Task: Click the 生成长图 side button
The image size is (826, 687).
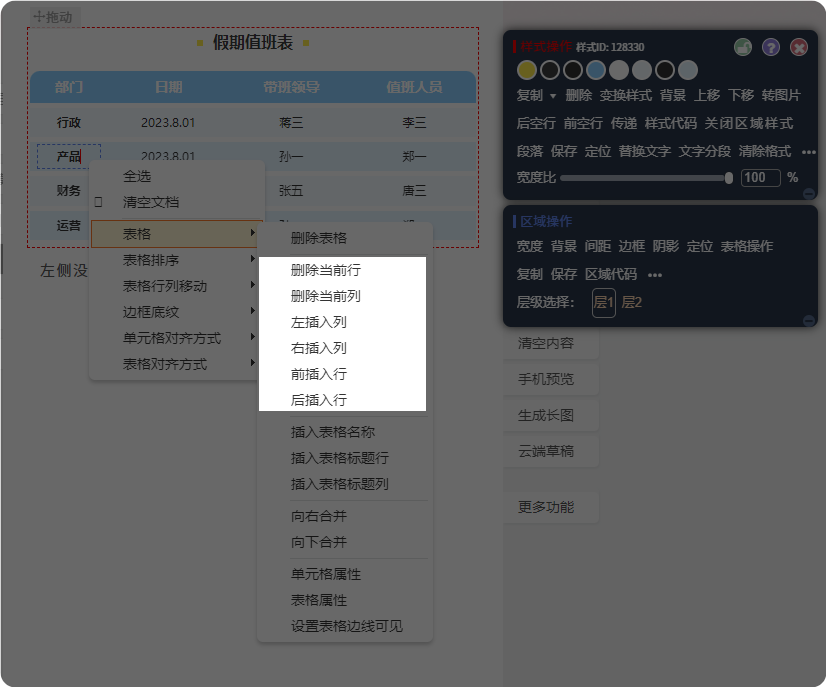Action: [550, 415]
